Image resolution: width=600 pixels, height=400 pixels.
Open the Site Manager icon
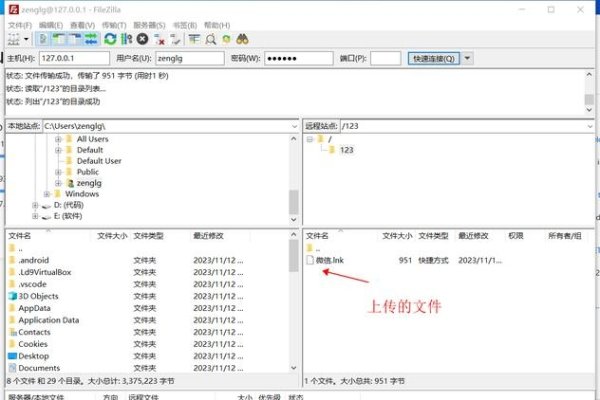[x=13, y=39]
